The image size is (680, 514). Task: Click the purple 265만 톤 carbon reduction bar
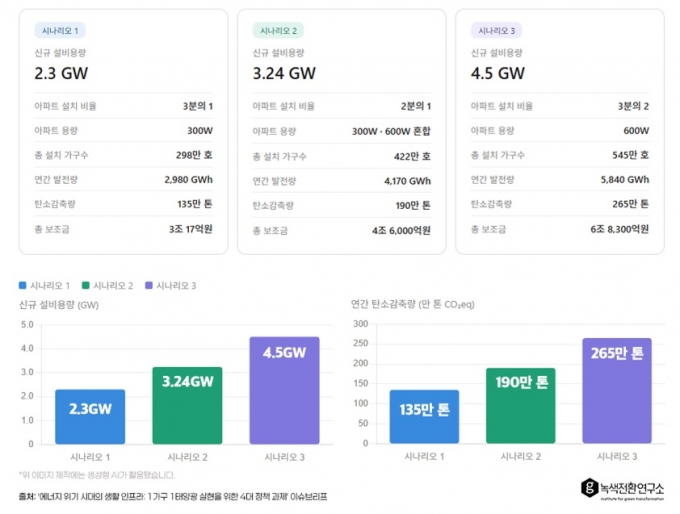click(x=617, y=391)
